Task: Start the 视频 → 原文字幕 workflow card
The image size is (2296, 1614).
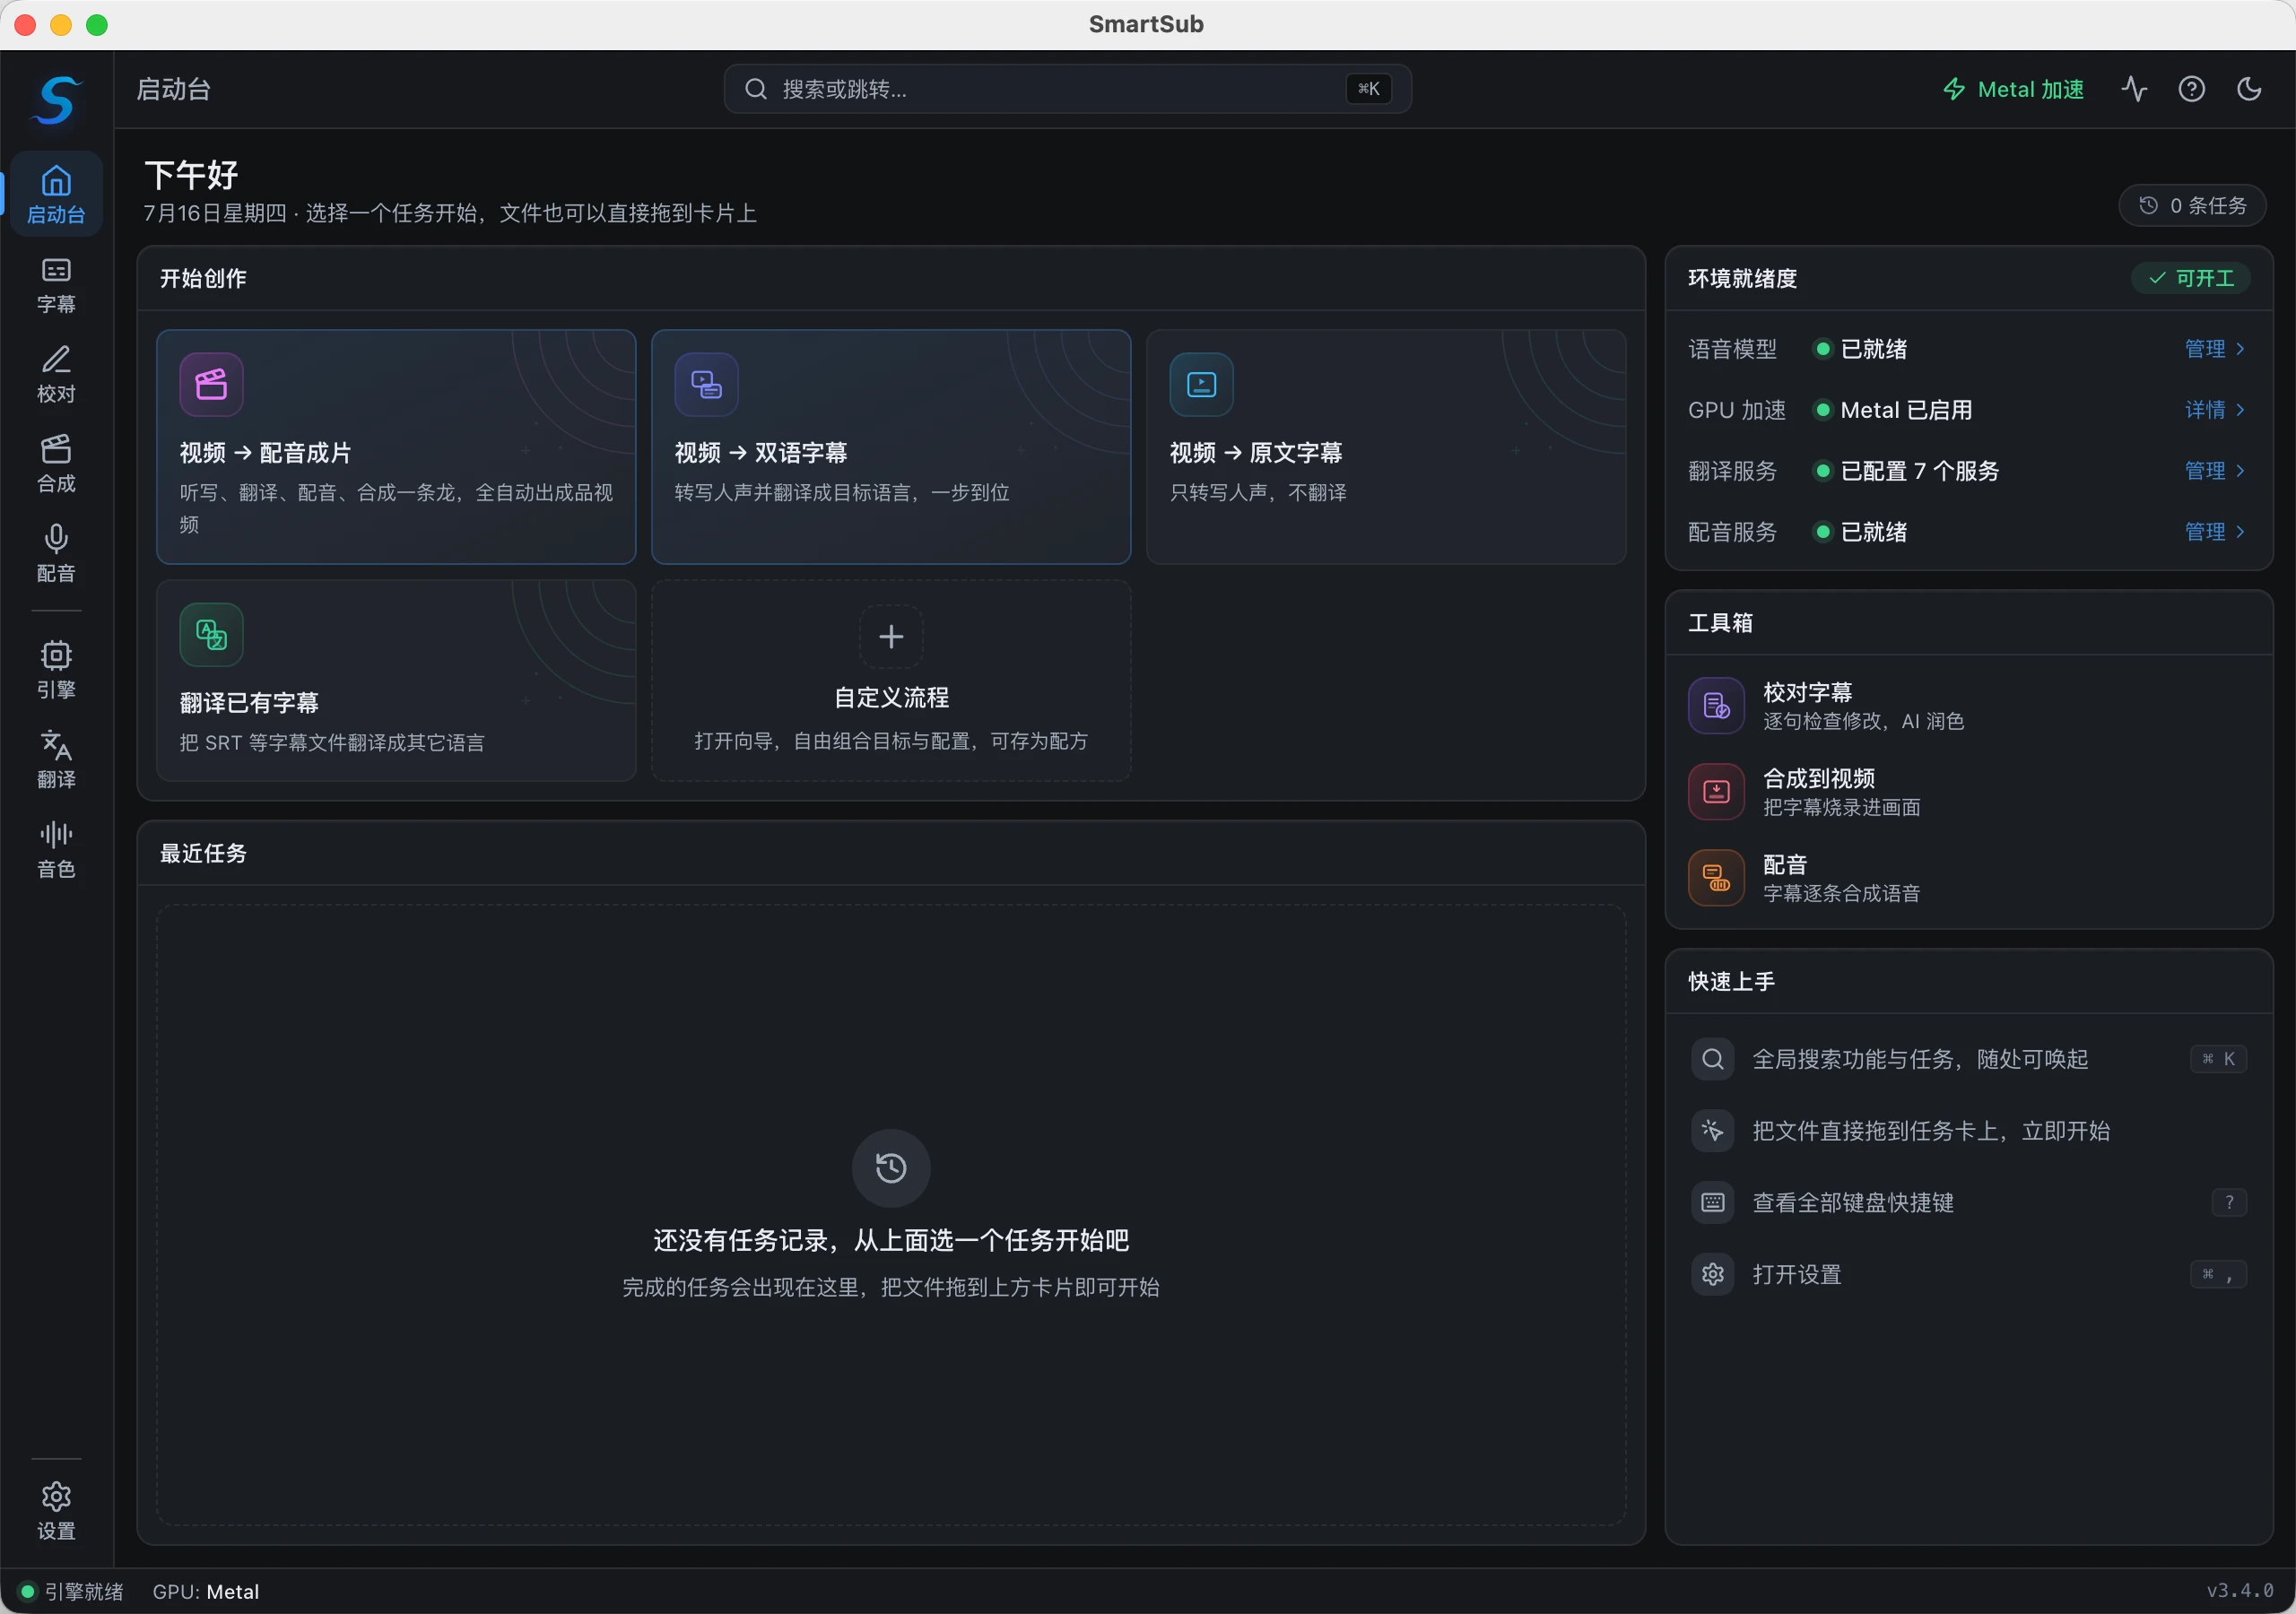Action: pos(1386,447)
